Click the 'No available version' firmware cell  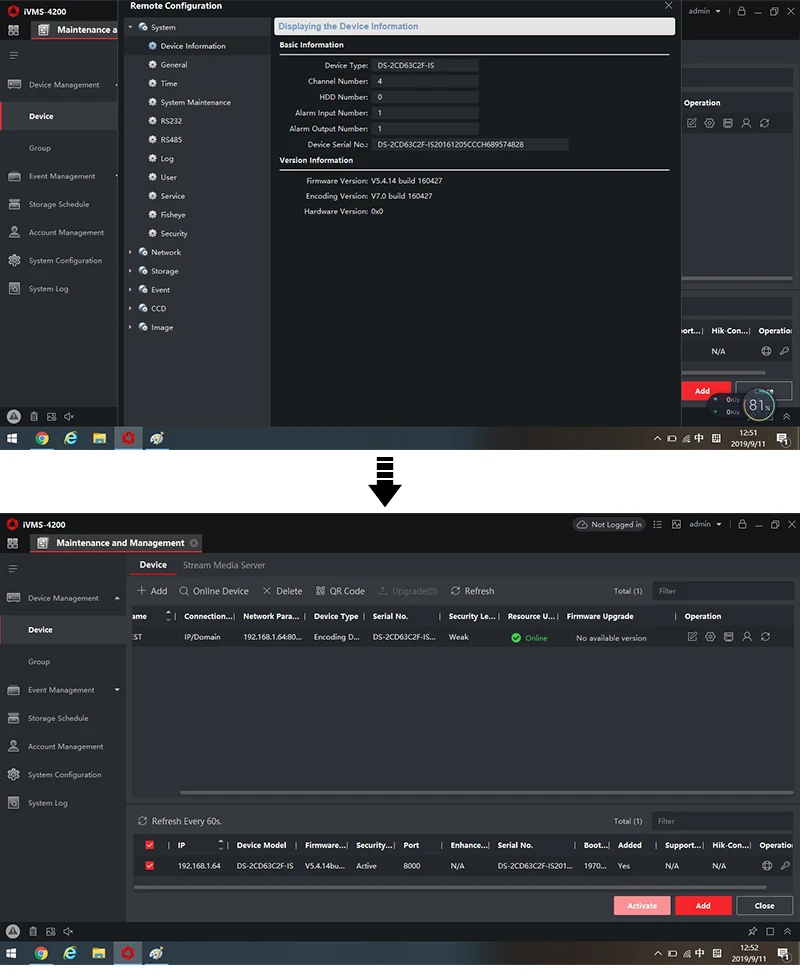611,638
